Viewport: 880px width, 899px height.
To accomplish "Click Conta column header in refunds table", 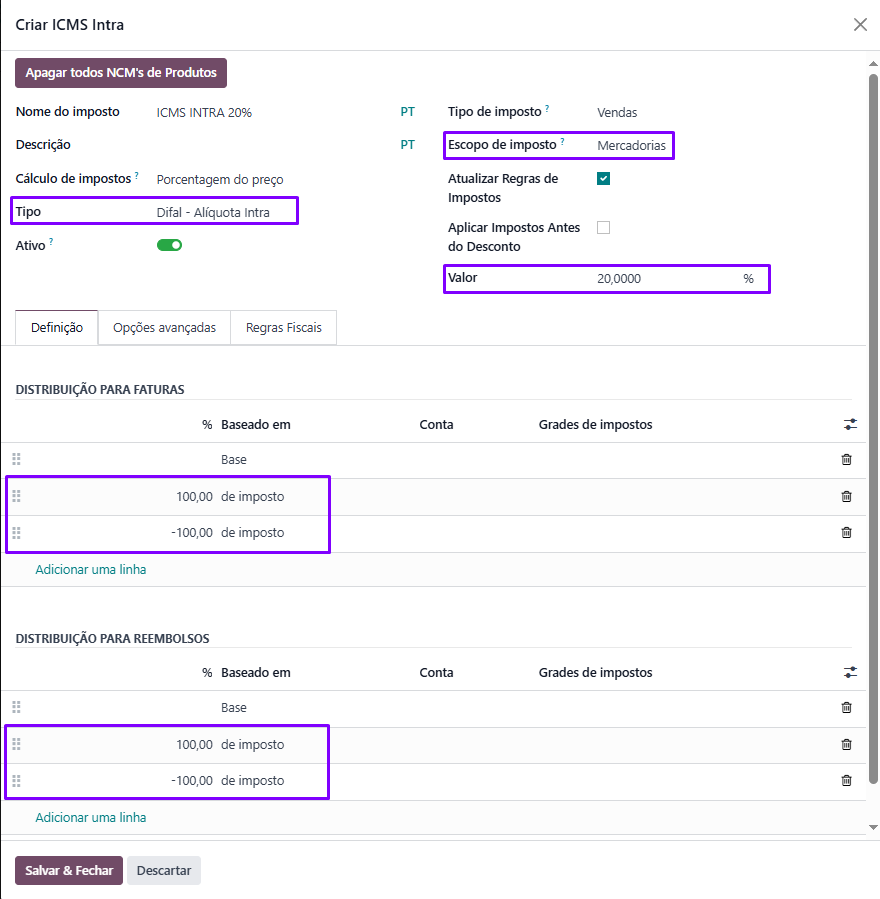I will (x=436, y=672).
